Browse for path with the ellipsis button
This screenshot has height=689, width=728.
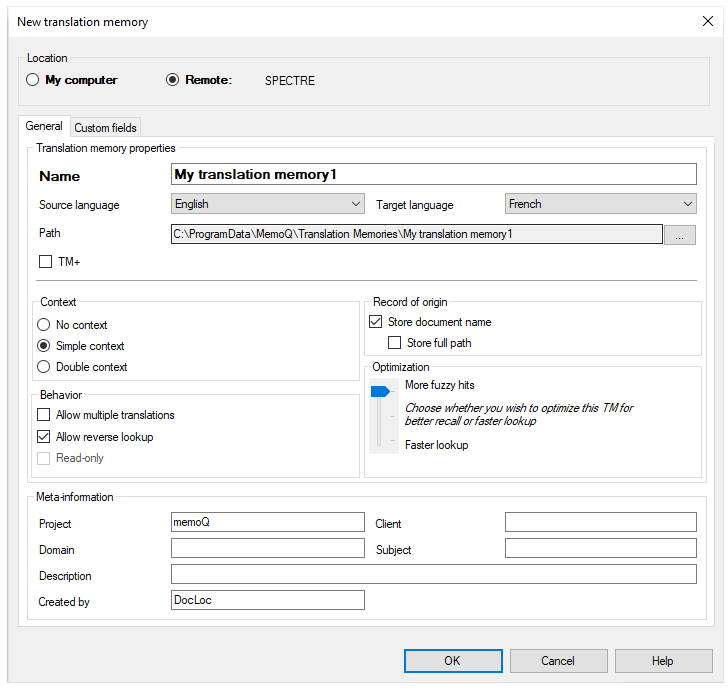click(680, 234)
